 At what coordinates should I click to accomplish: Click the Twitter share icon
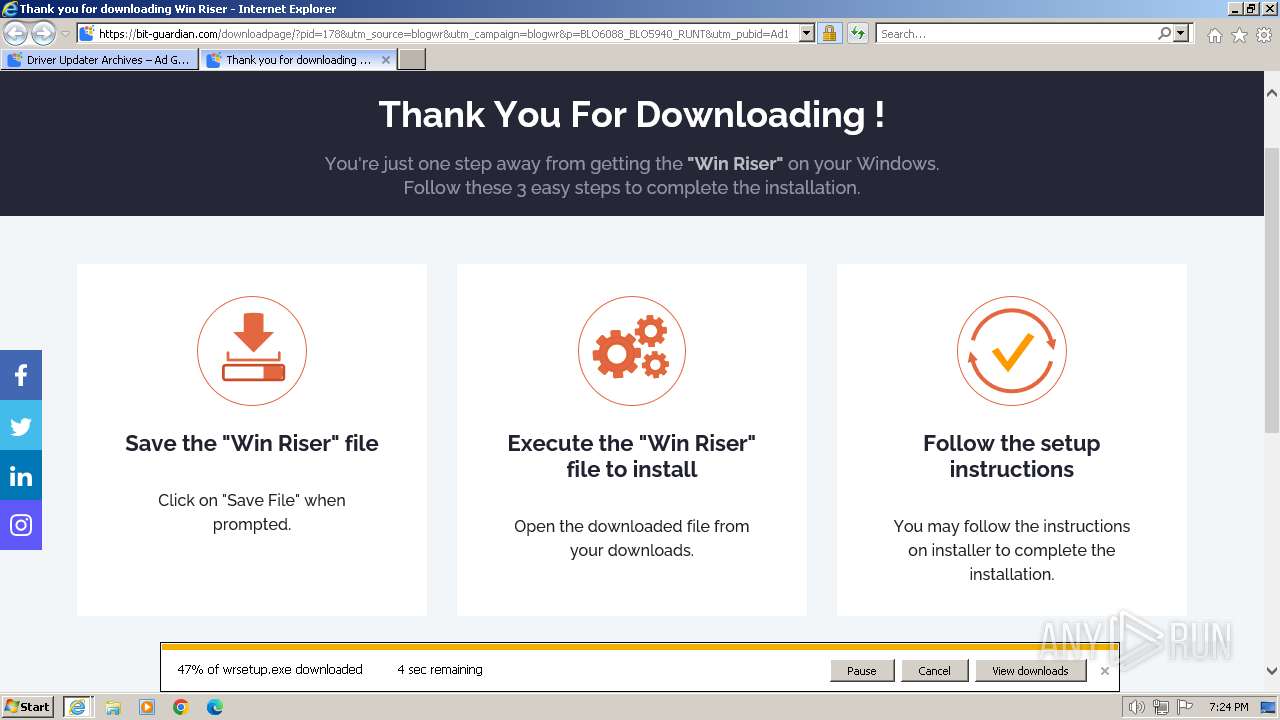pos(21,425)
